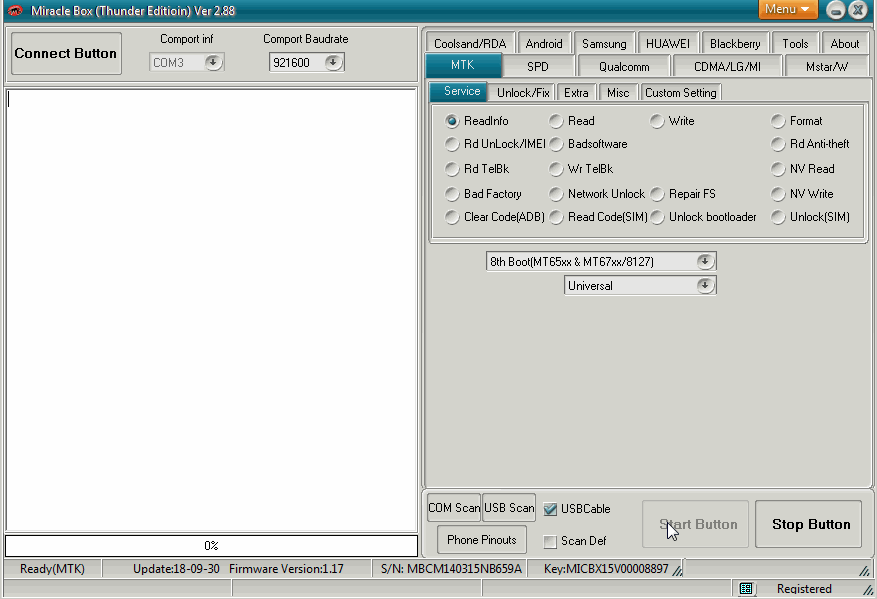Click the Start Button
877x599 pixels.
click(695, 524)
